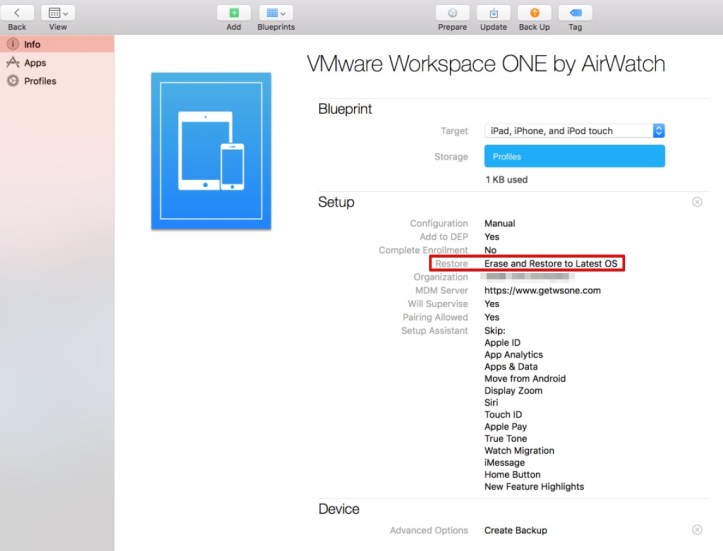Open the Target device type dropdown
The height and width of the screenshot is (551, 723).
(575, 131)
